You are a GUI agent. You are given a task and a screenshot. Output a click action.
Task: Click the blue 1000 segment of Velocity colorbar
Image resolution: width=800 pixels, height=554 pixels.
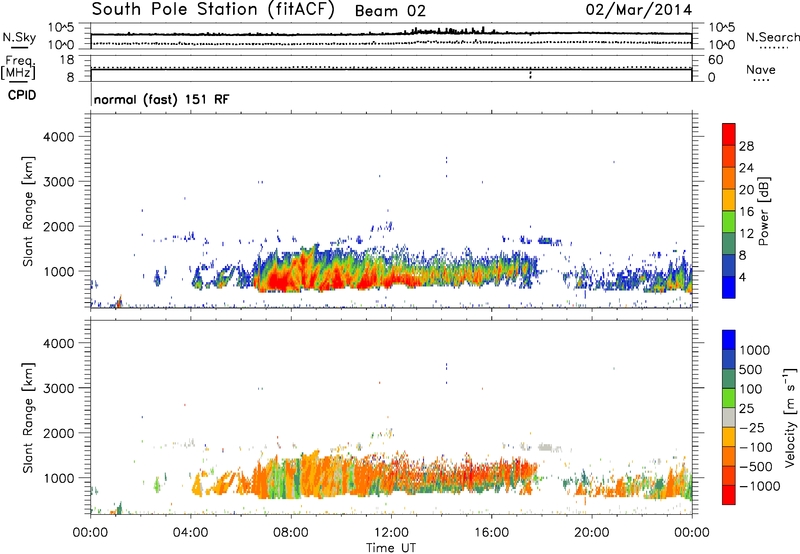tap(729, 340)
